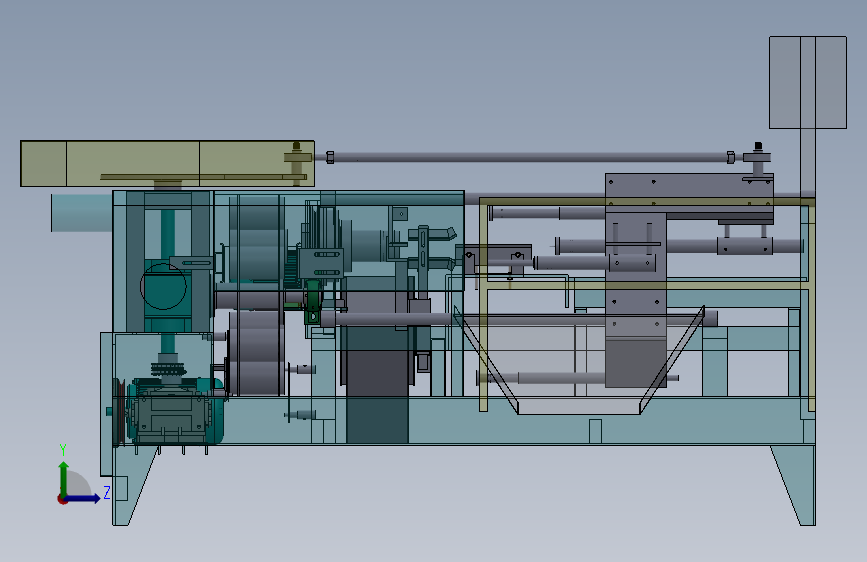Select the green bearing block
Viewport: 867px width, 562px height.
312,303
